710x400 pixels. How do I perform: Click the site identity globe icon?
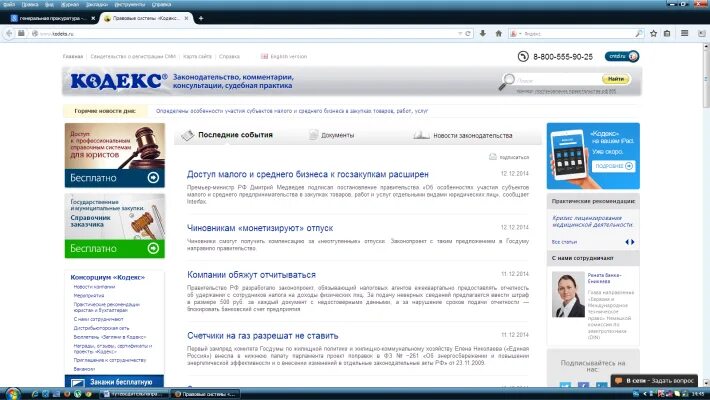tap(35, 34)
